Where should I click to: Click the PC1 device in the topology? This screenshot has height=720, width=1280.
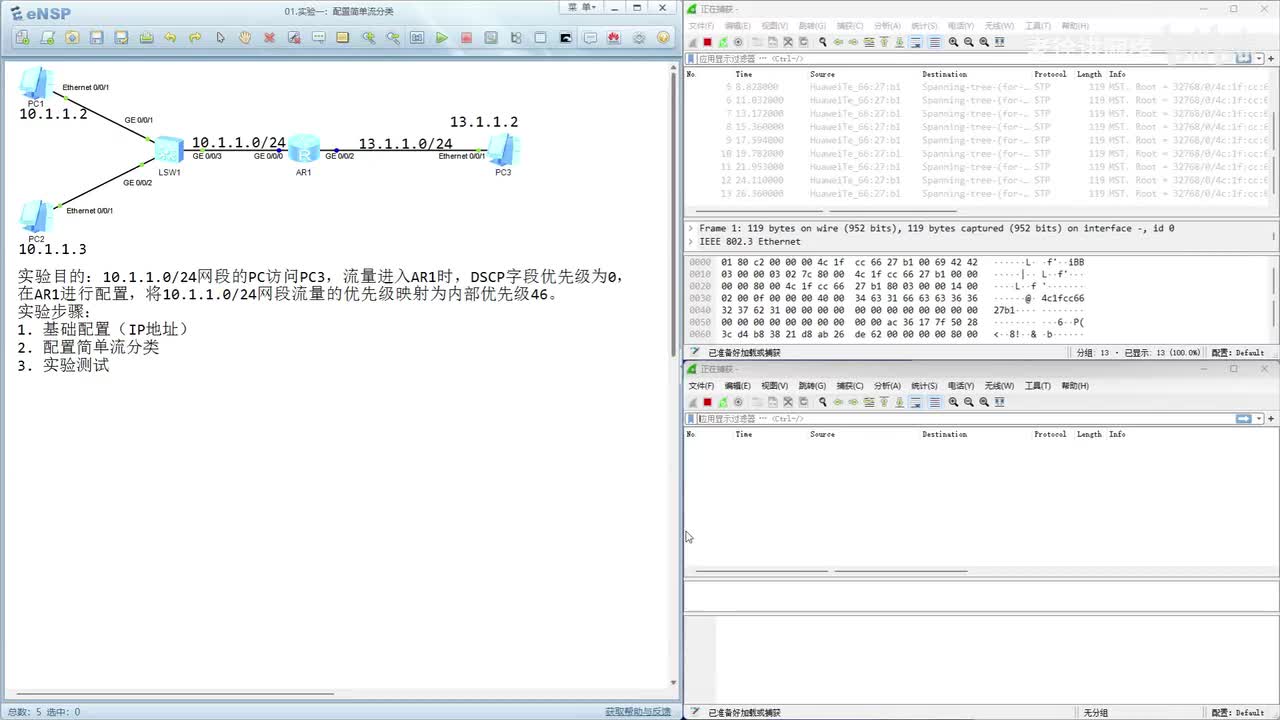pyautogui.click(x=36, y=84)
